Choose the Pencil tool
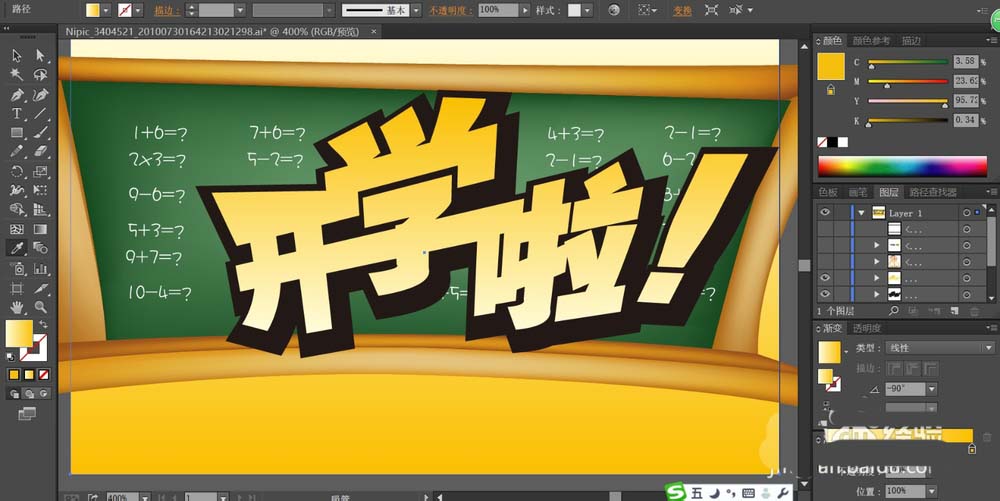Image resolution: width=1000 pixels, height=501 pixels. pos(17,152)
